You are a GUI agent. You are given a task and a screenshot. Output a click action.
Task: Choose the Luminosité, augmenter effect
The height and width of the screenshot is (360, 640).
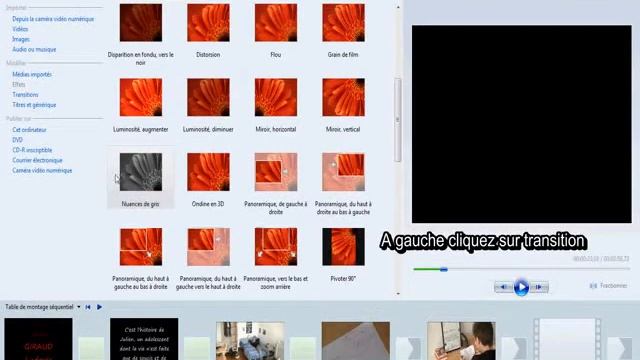tap(140, 98)
